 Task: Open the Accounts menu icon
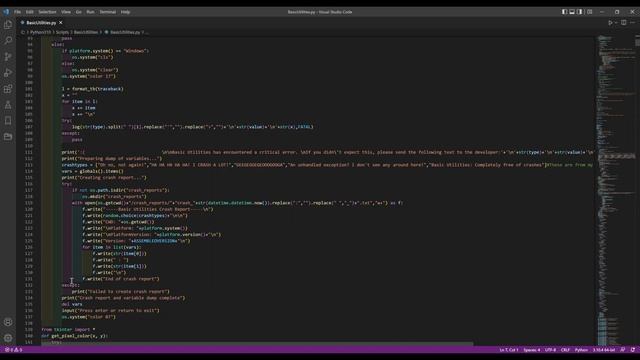point(8,322)
